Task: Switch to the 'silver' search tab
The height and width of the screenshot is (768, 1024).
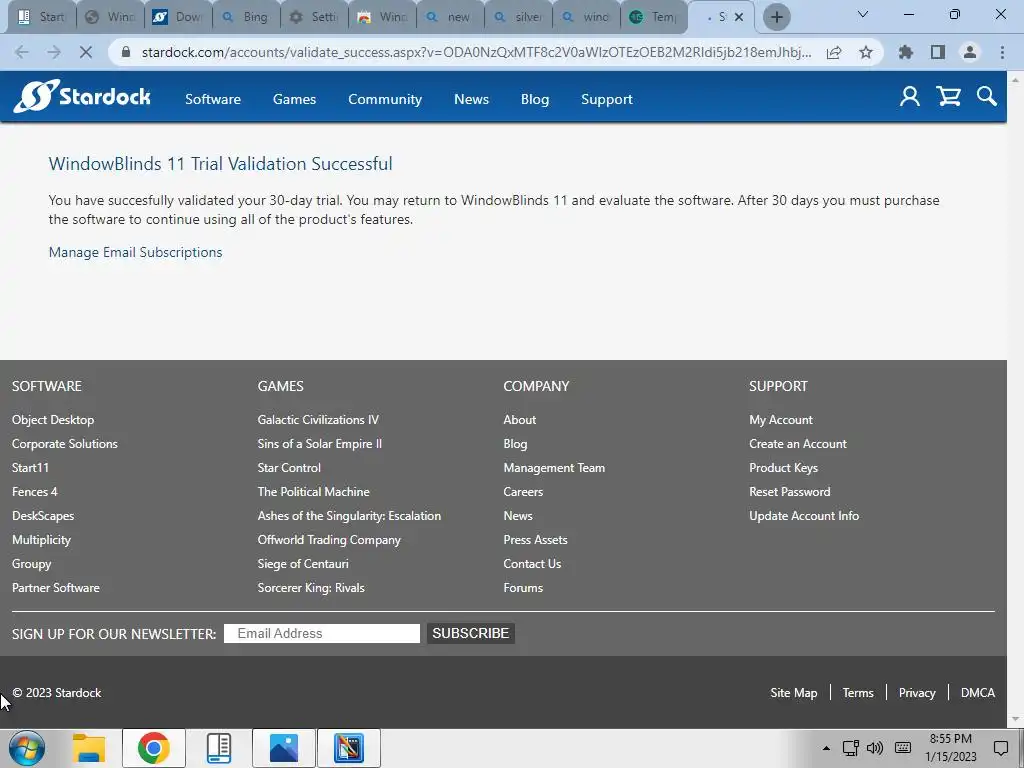Action: tap(519, 18)
